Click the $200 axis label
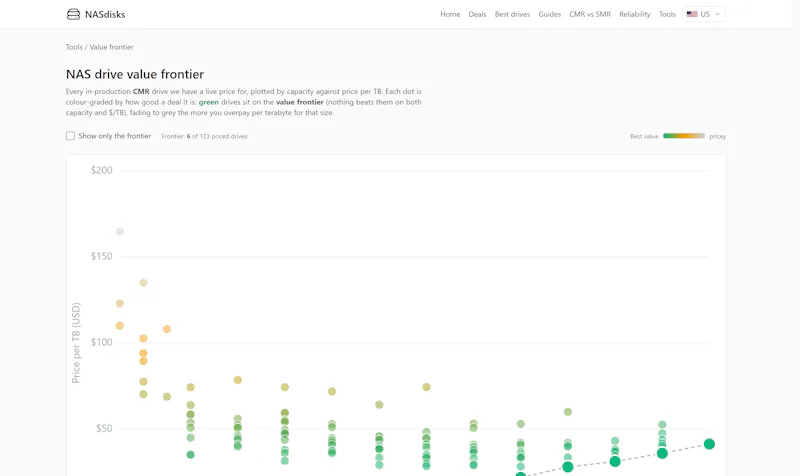800x476 pixels. [102, 170]
